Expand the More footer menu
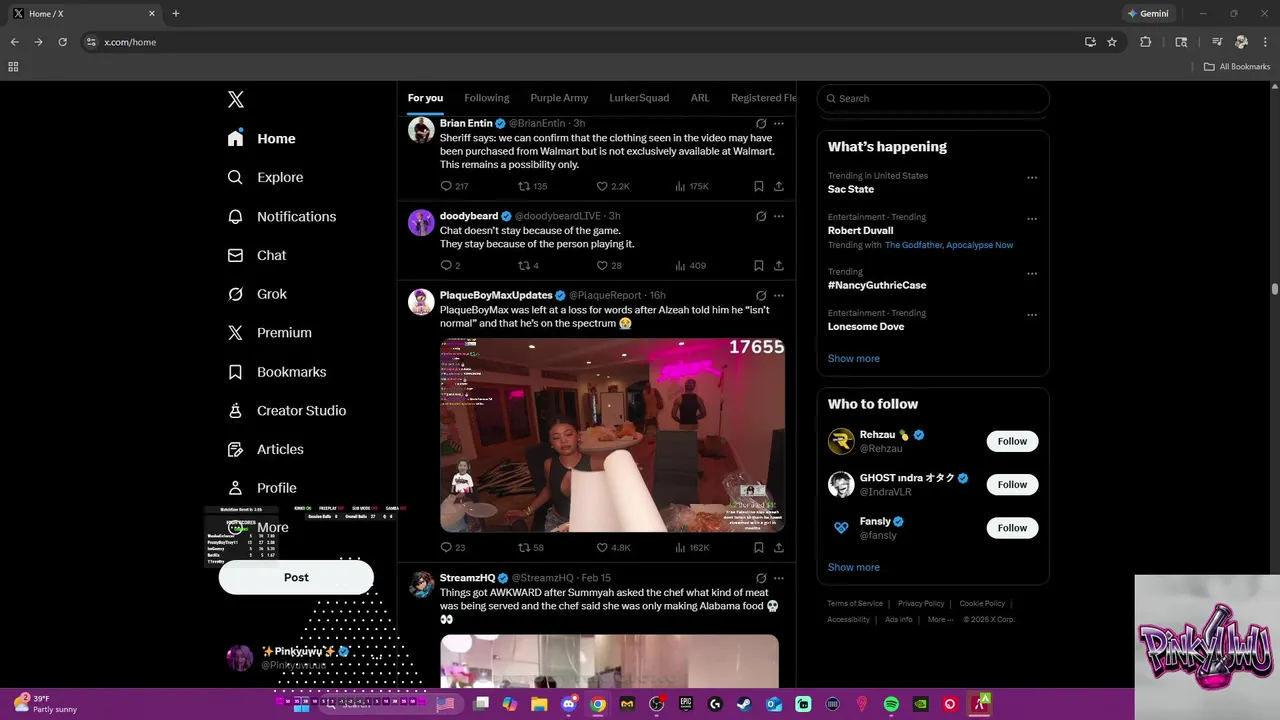The image size is (1280, 720). point(939,620)
